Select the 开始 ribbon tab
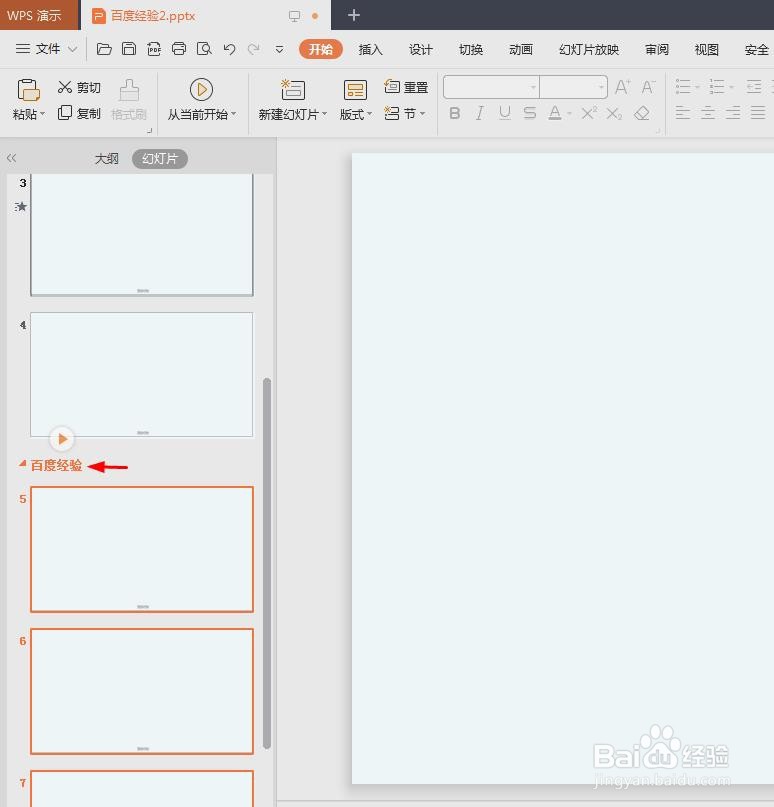The height and width of the screenshot is (807, 774). click(x=321, y=49)
